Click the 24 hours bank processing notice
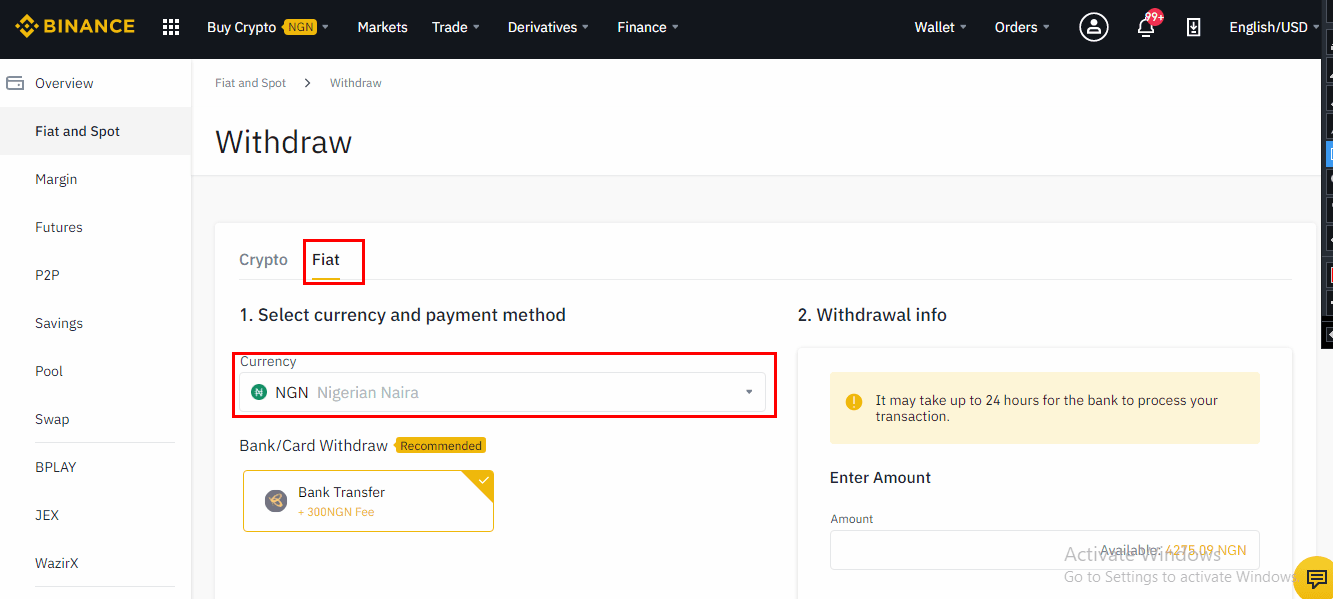The width and height of the screenshot is (1333, 599). click(1045, 408)
